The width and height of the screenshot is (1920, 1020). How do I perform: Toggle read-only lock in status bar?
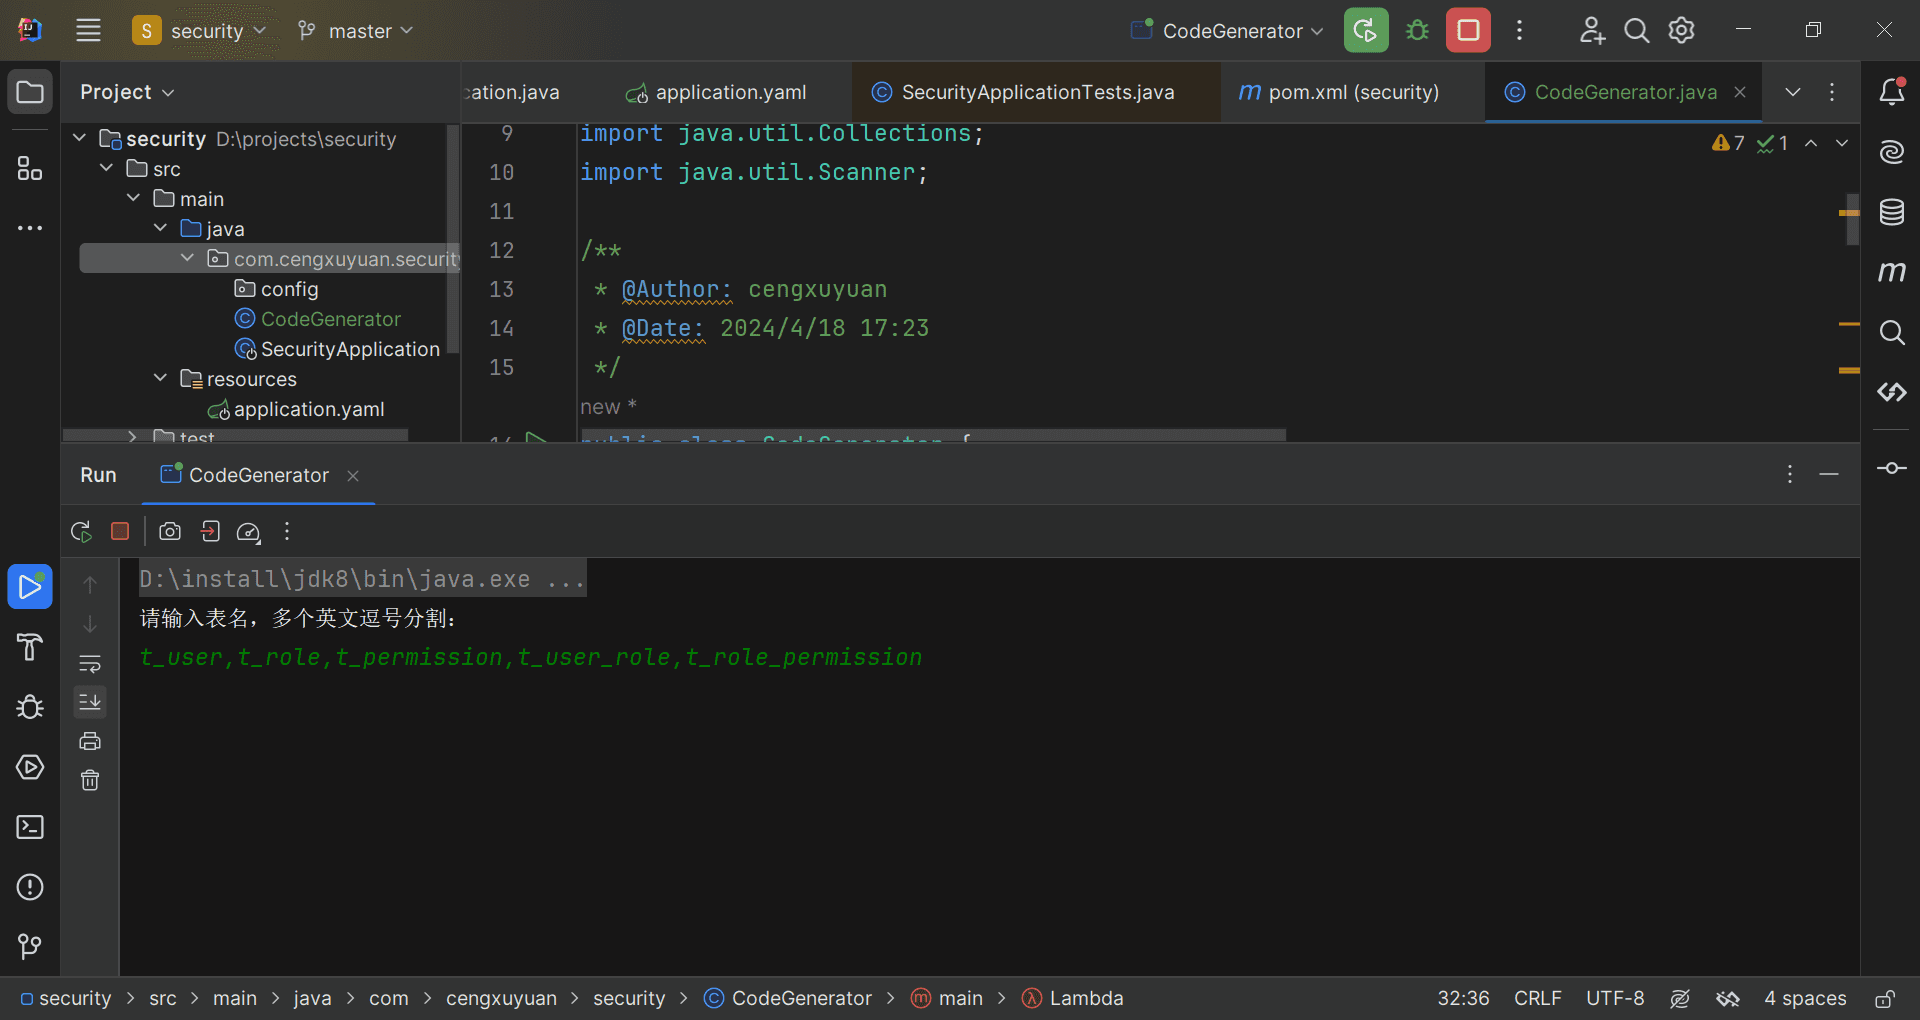point(1884,998)
